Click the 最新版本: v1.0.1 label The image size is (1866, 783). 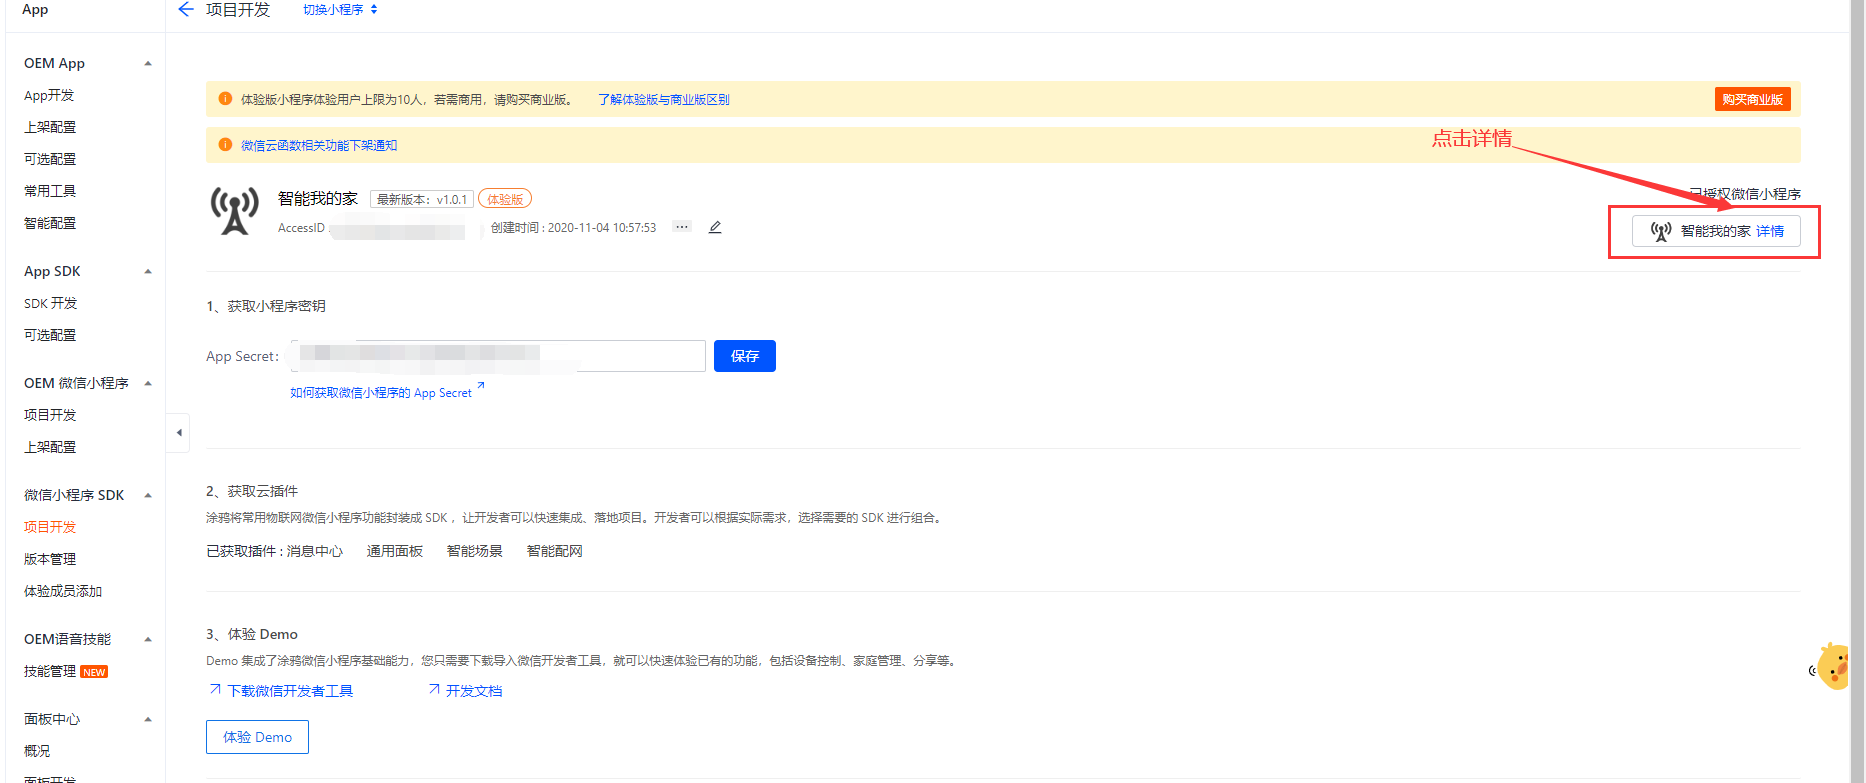pos(421,199)
